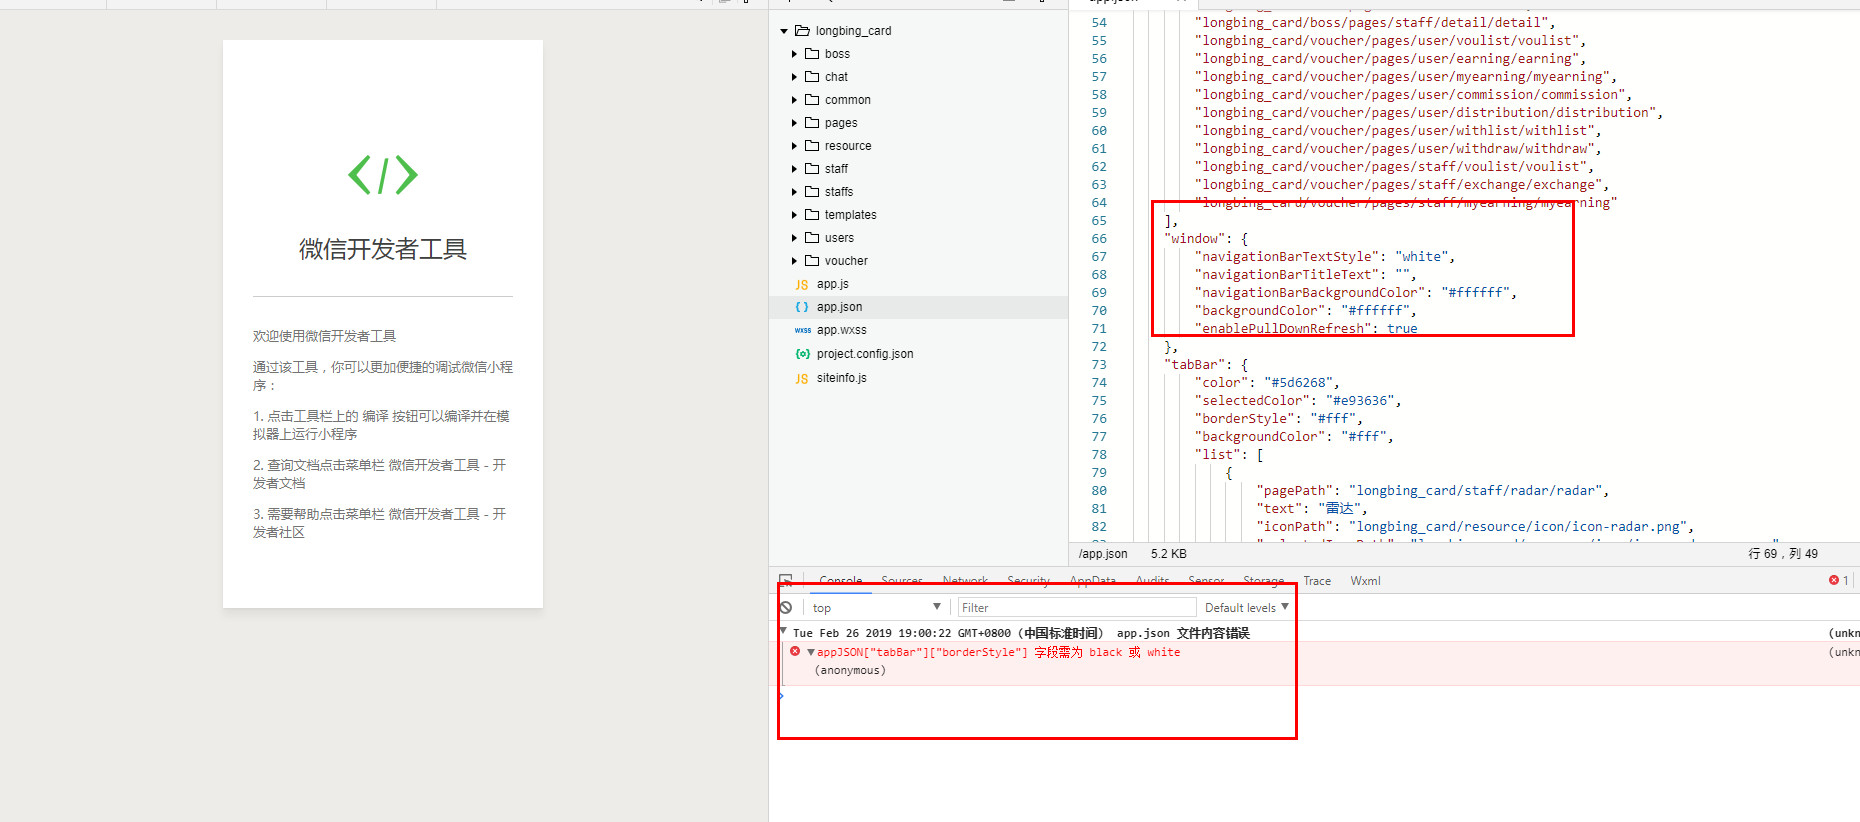Click the longbing_card open-folder icon
The image size is (1860, 822).
coord(802,31)
